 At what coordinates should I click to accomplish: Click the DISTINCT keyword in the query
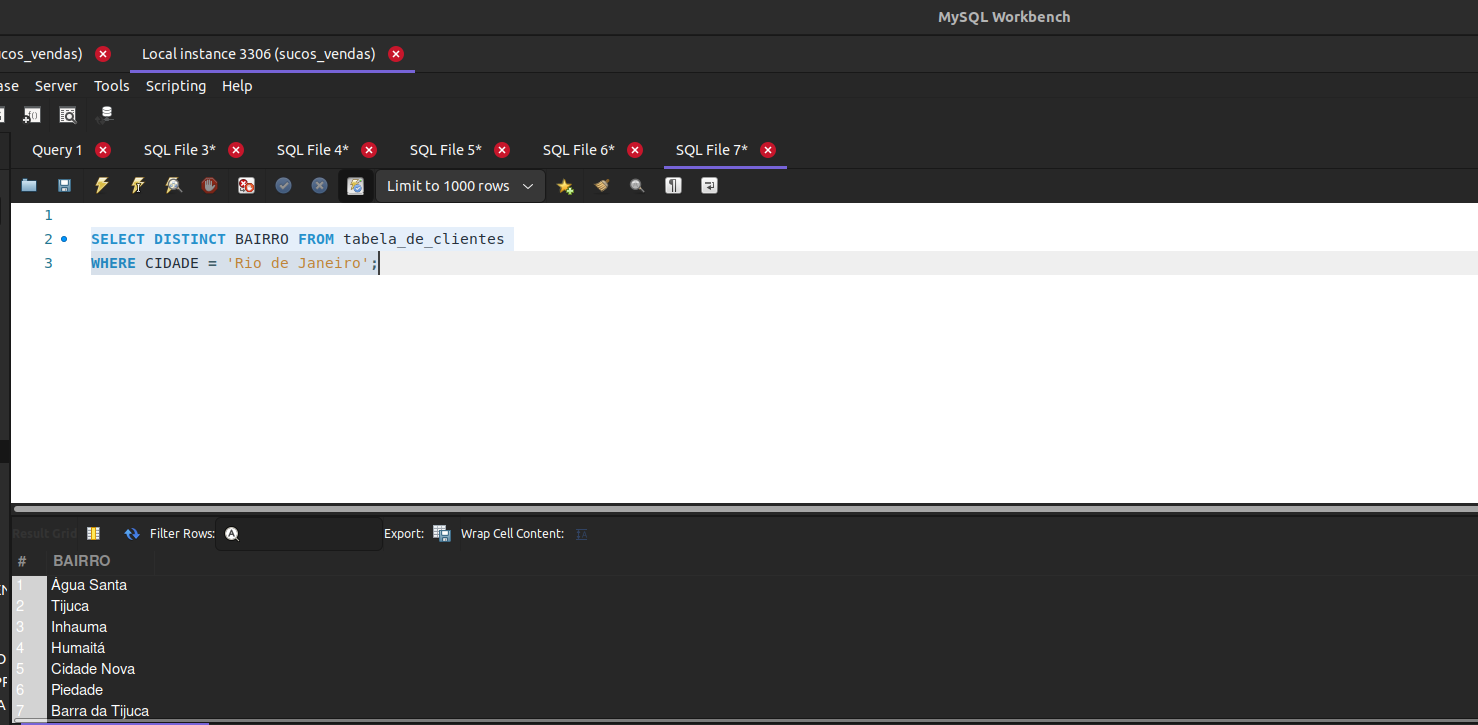[x=190, y=239]
